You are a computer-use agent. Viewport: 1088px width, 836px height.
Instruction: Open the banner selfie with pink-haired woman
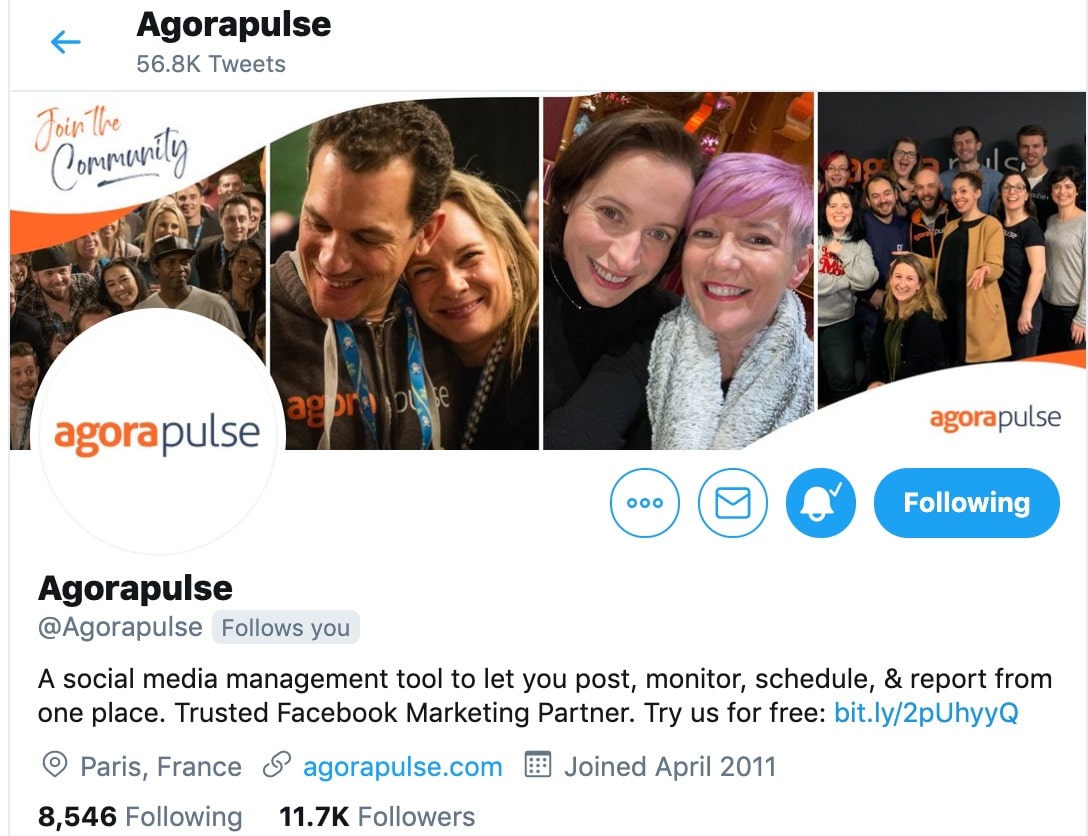pyautogui.click(x=678, y=273)
